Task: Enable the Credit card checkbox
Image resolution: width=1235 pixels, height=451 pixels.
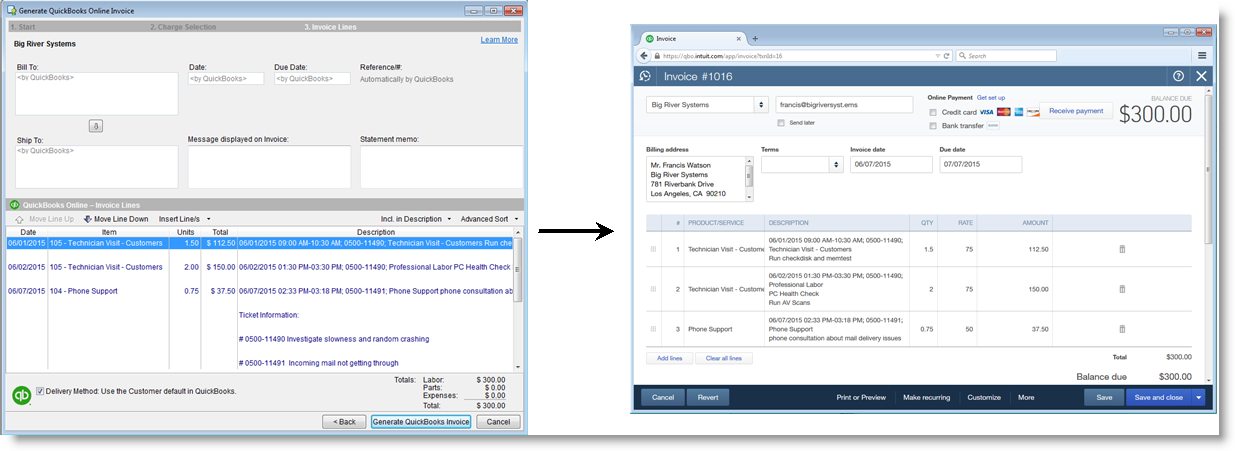Action: pyautogui.click(x=933, y=112)
